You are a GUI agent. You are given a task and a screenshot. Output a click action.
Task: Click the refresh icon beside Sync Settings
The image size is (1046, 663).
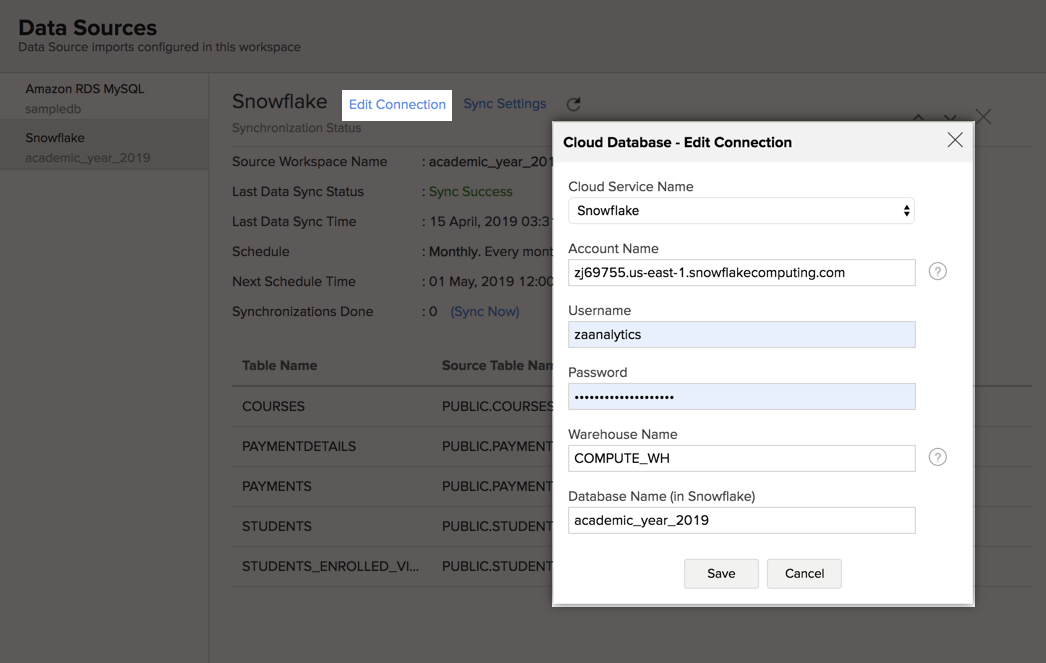tap(573, 104)
